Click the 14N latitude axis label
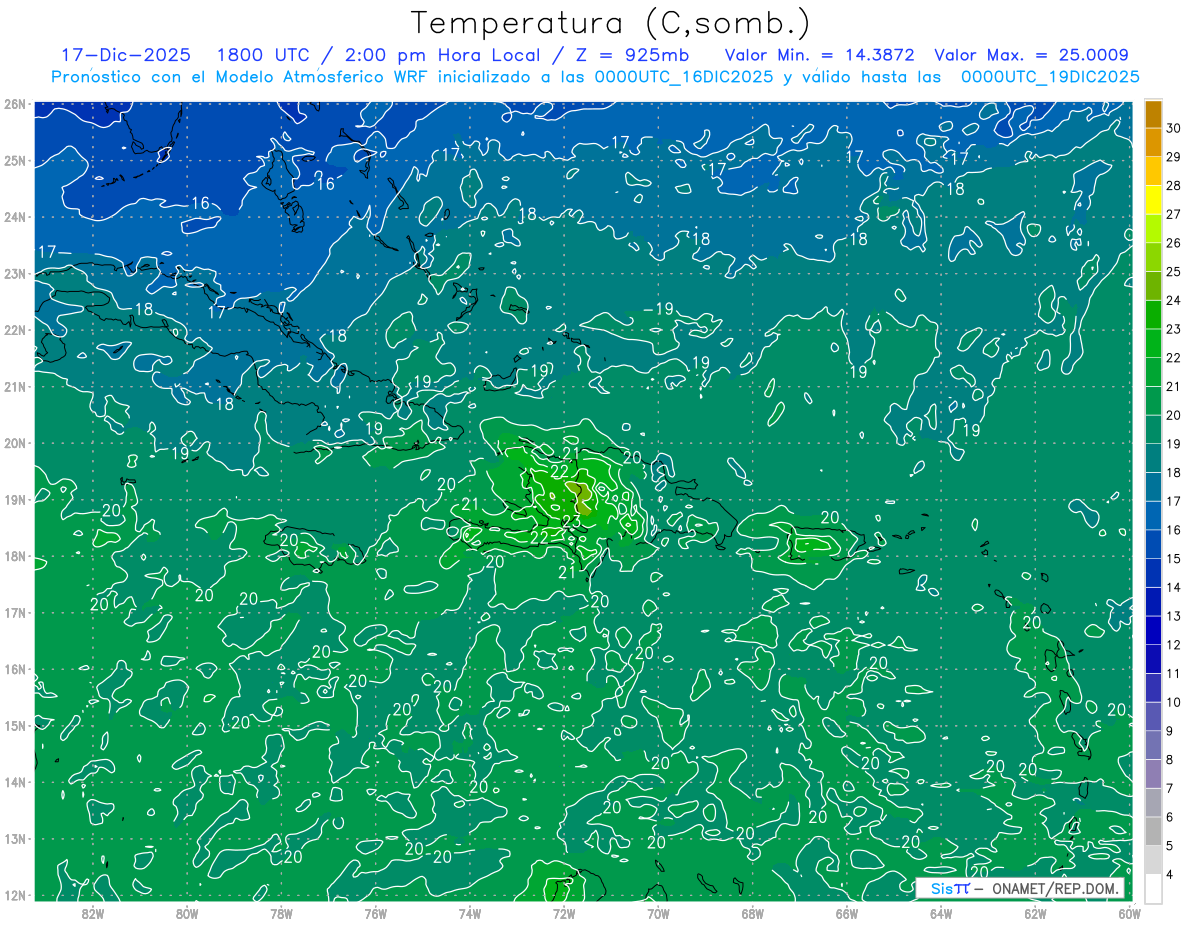 tap(14, 782)
